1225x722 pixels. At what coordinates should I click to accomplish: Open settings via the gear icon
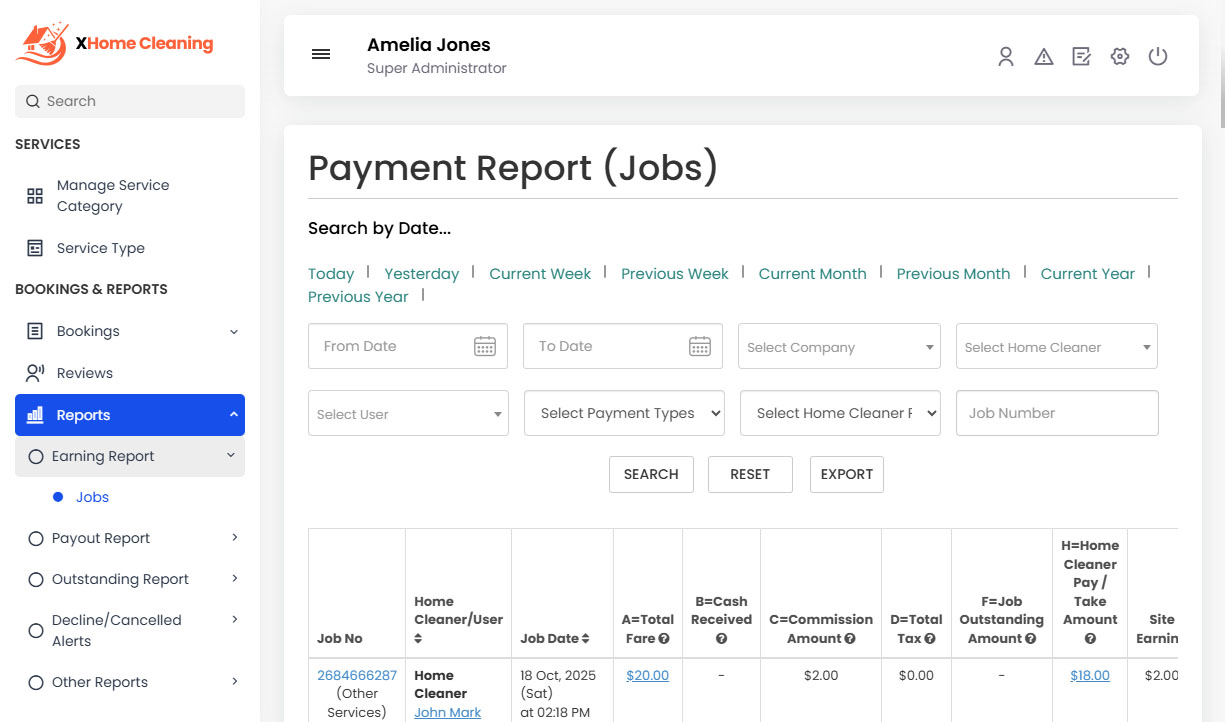[1120, 57]
